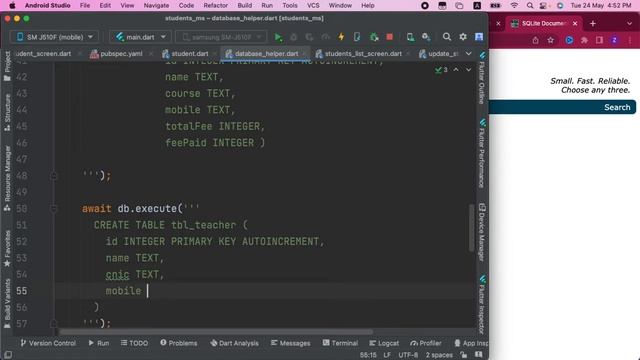The height and width of the screenshot is (360, 640).
Task: Go to previous highlighted problem arrow
Action: 456,70
